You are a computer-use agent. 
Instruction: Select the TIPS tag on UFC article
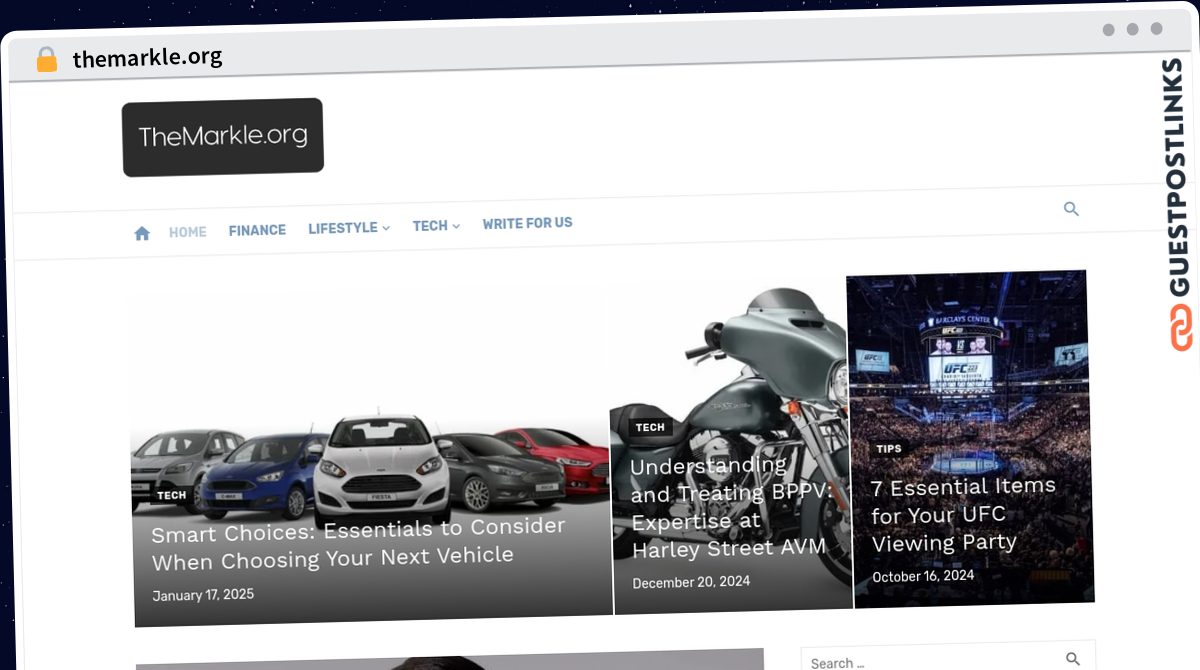889,449
